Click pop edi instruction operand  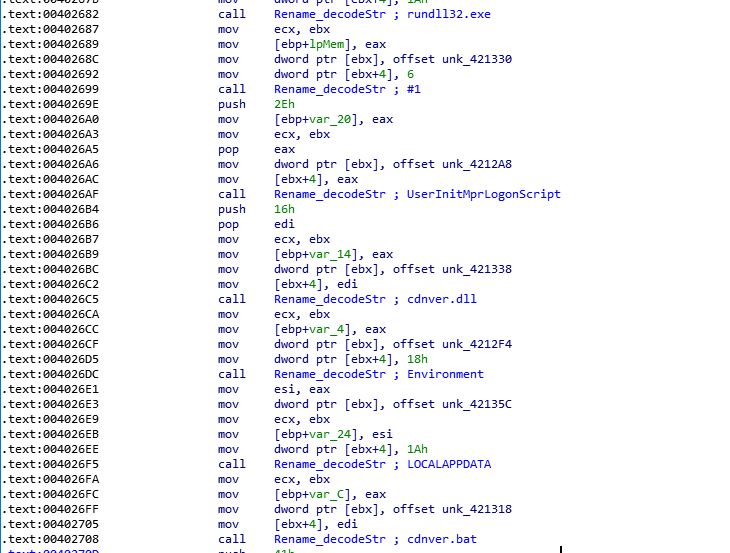pos(284,224)
